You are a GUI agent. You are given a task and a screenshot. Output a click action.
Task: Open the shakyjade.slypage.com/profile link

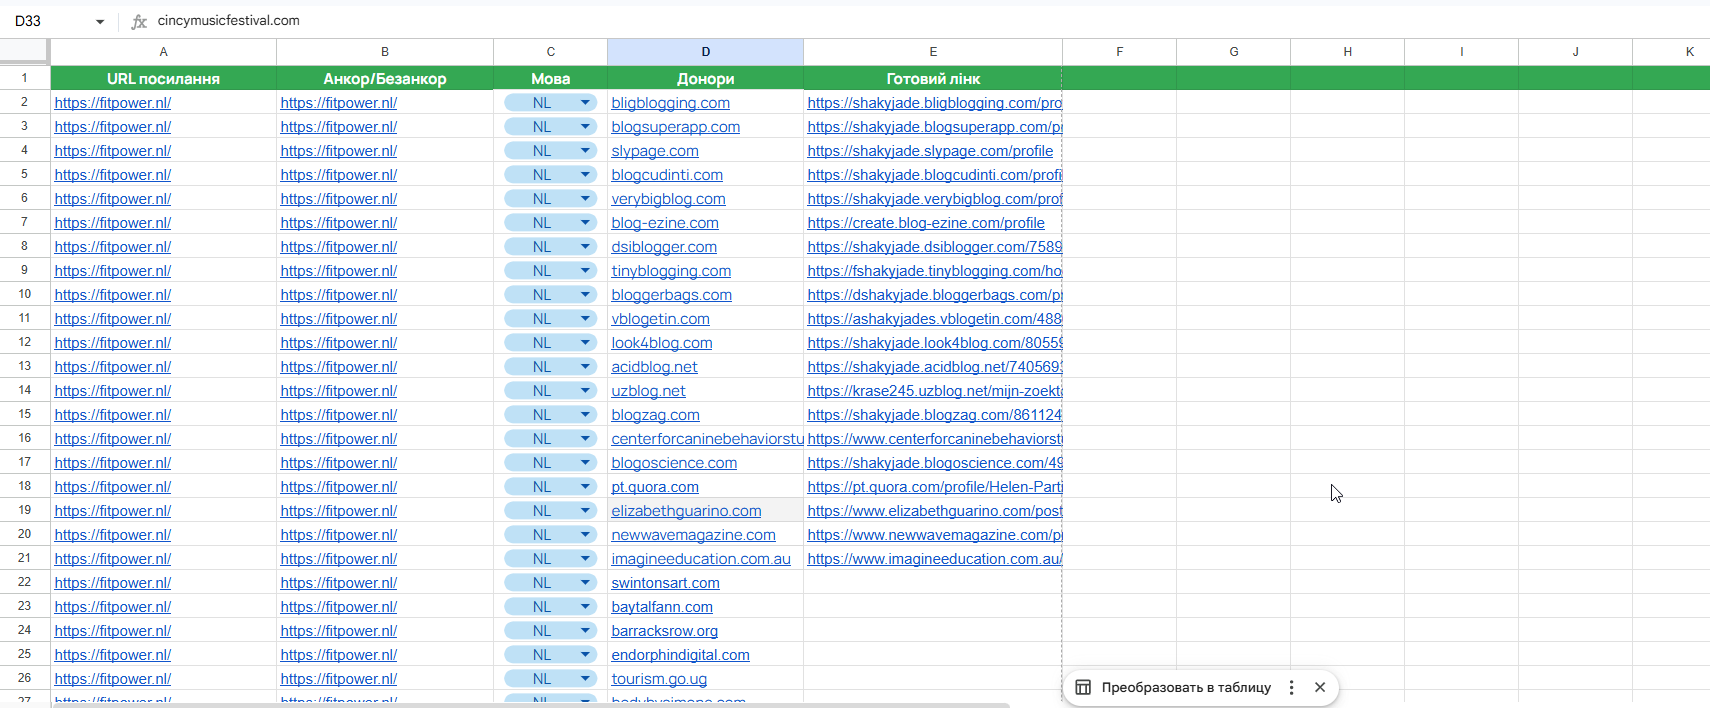point(930,151)
